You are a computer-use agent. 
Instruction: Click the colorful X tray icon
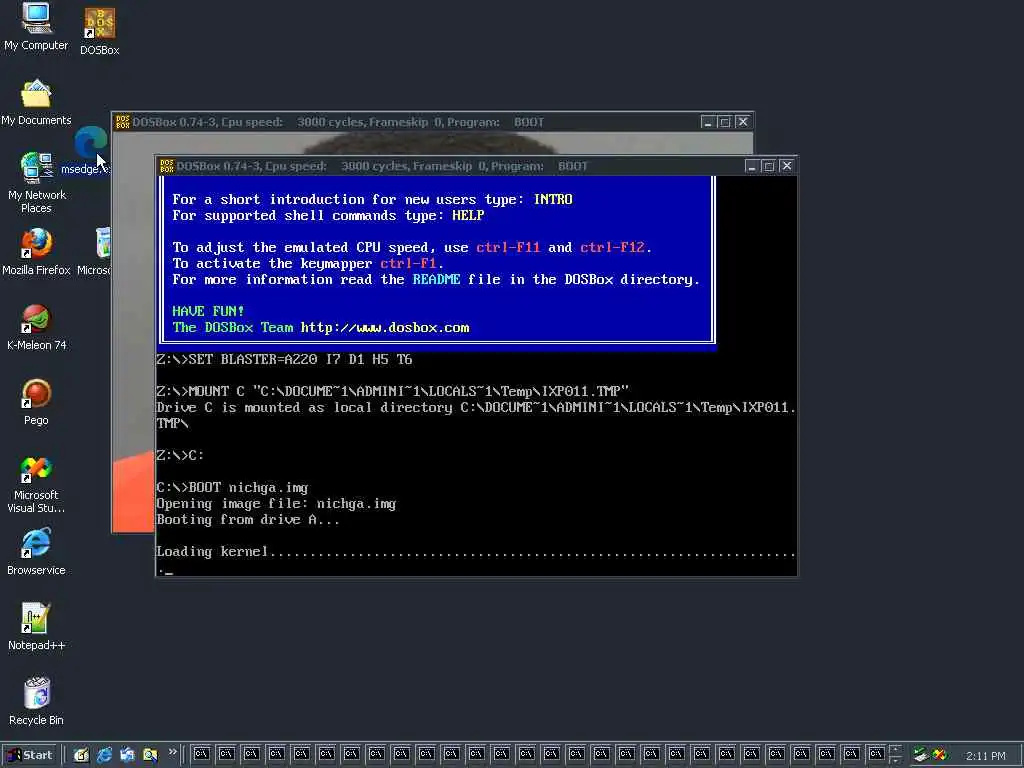tap(940, 755)
